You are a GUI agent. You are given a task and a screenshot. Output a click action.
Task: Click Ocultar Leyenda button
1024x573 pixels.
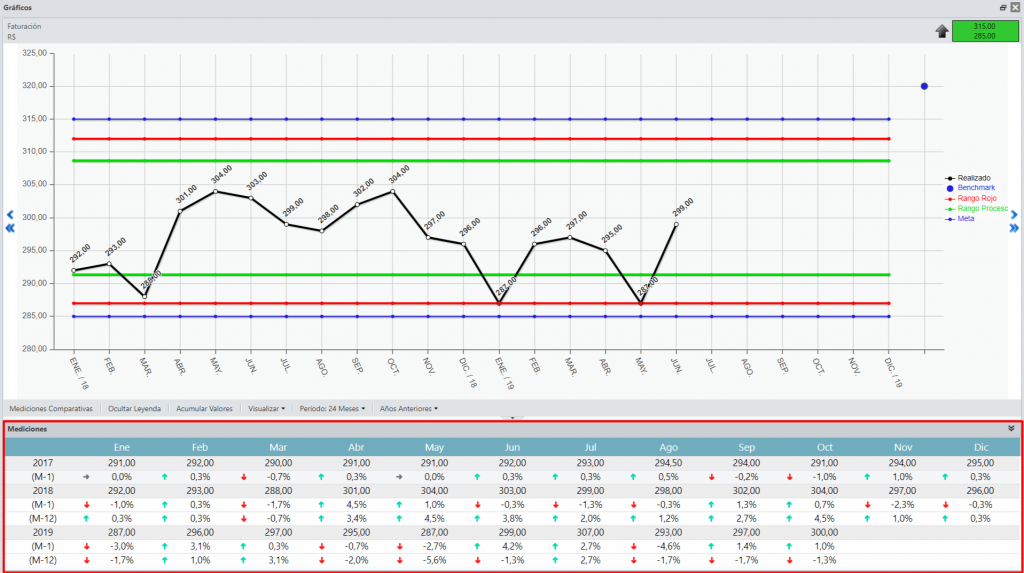point(135,408)
